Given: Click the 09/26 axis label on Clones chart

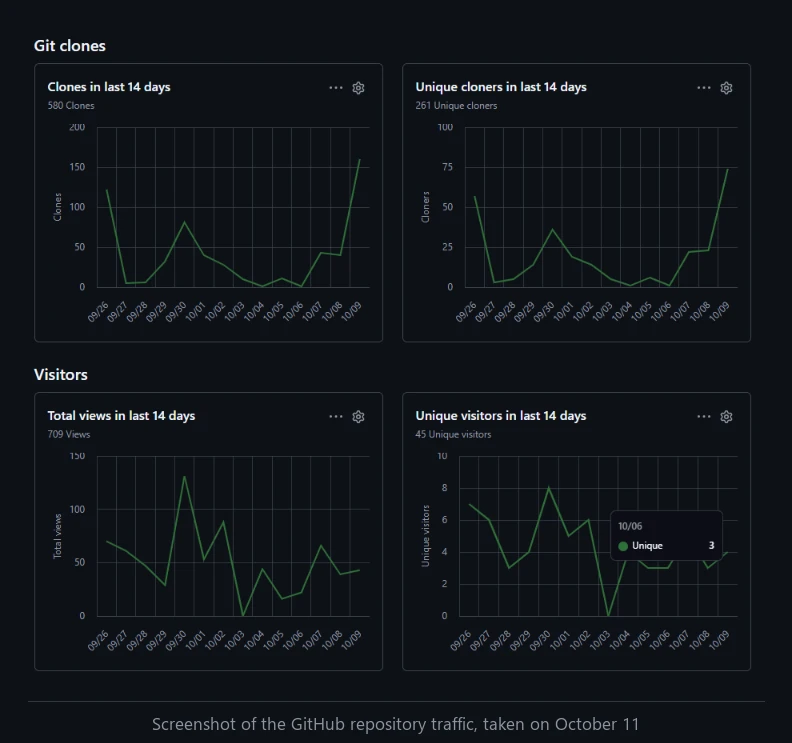Looking at the screenshot, I should (98, 312).
